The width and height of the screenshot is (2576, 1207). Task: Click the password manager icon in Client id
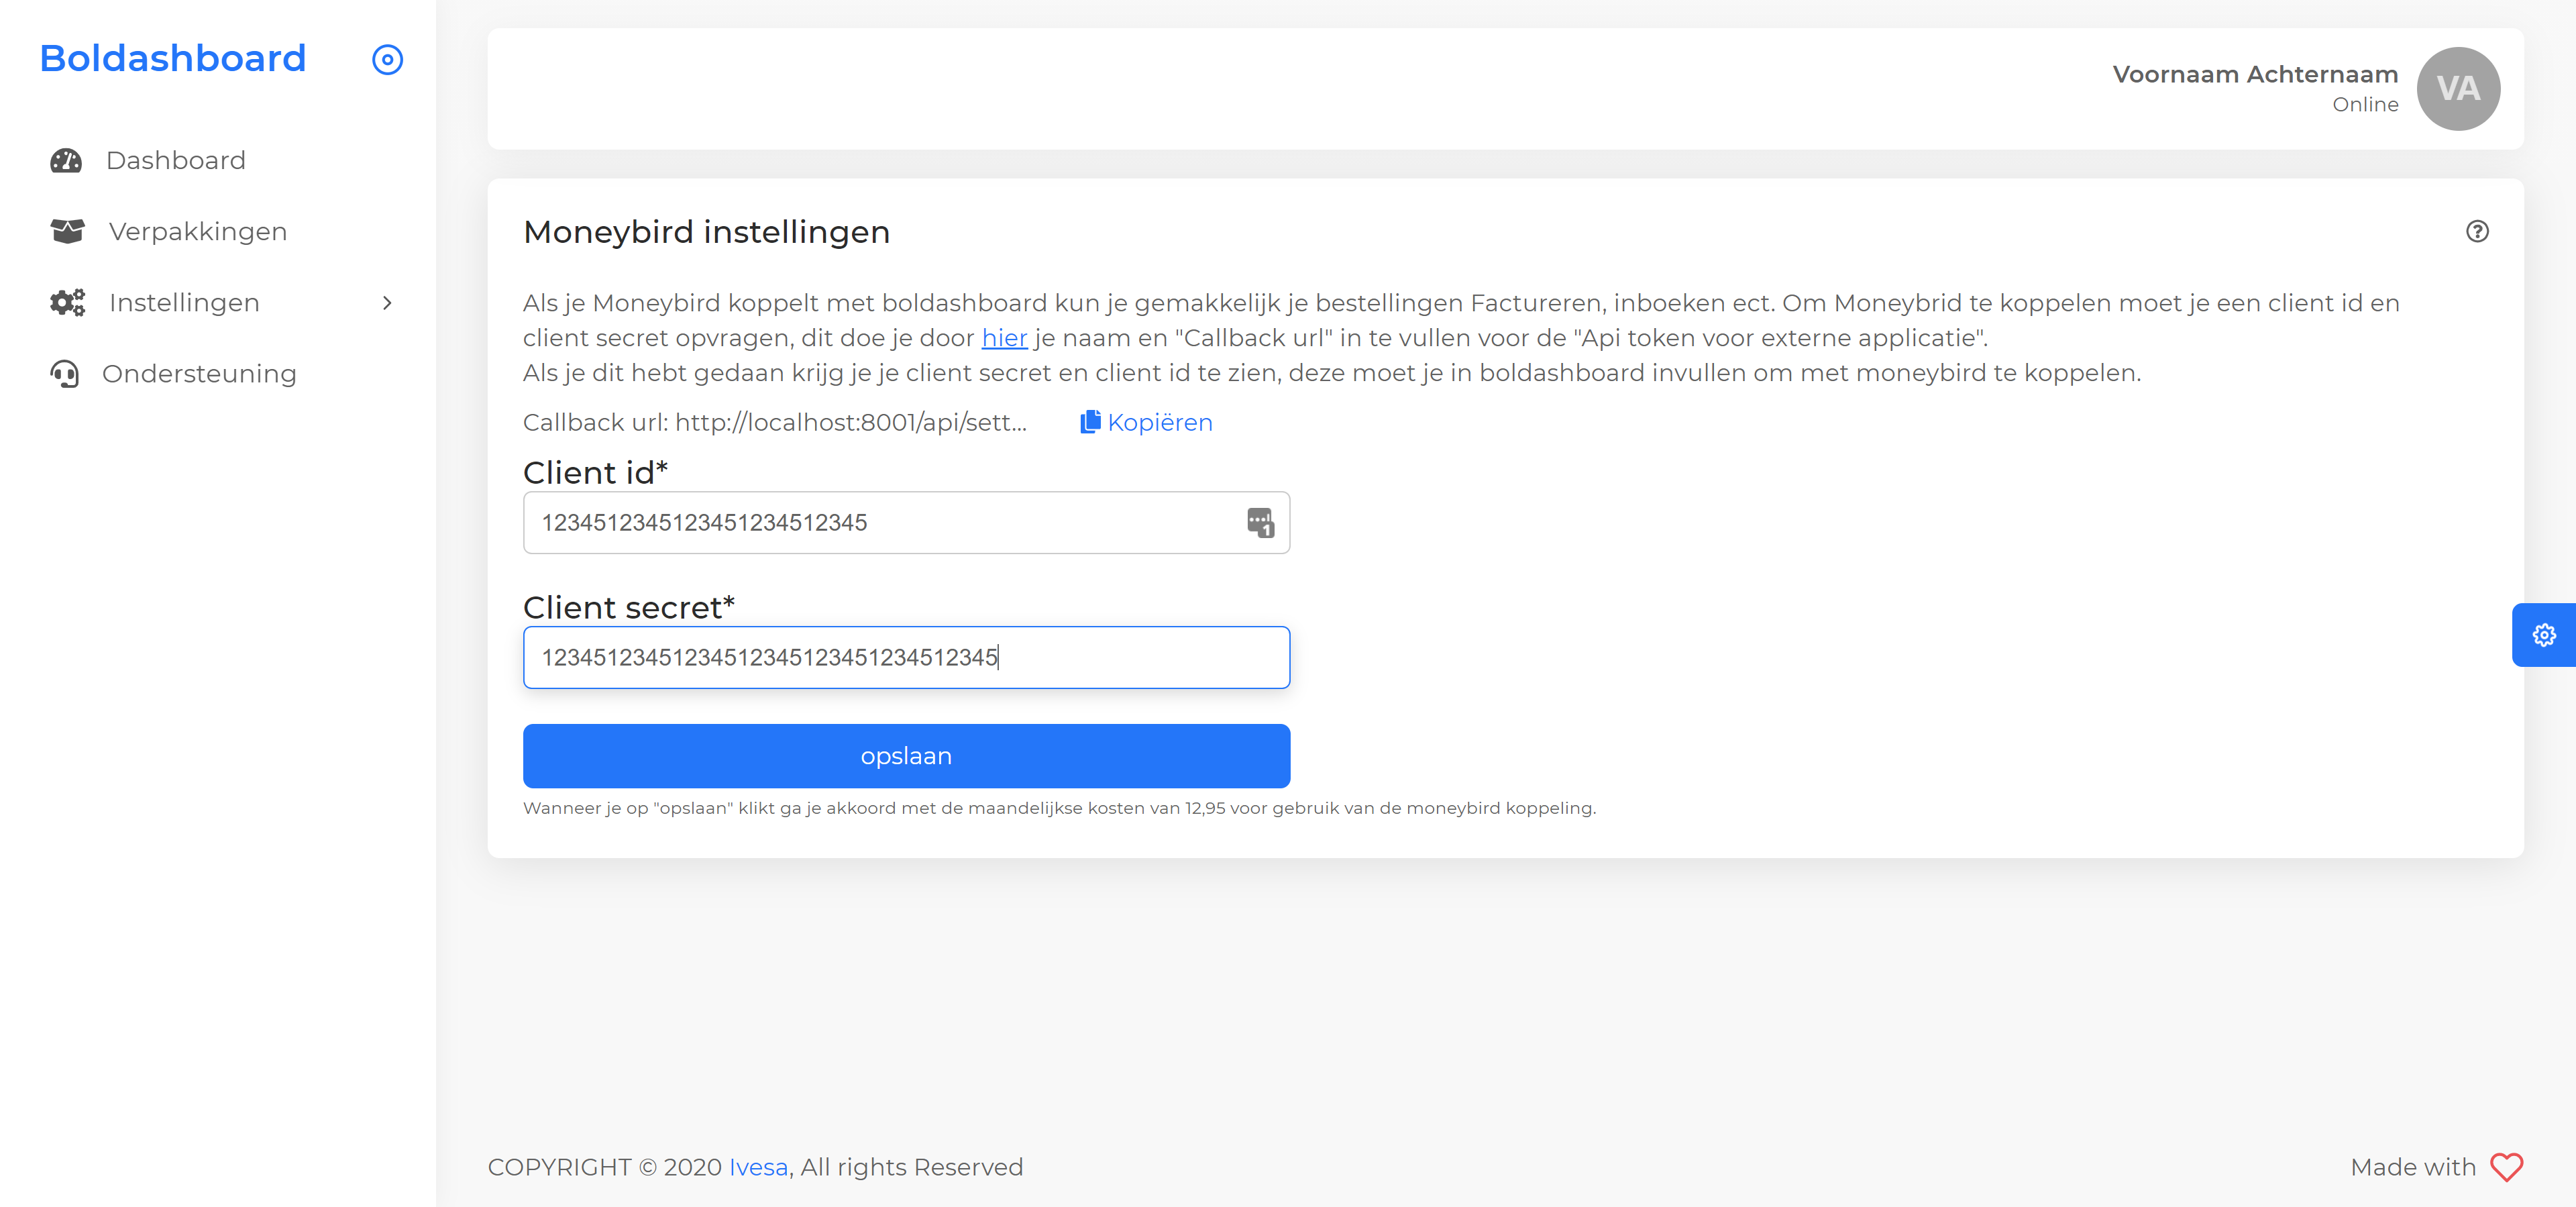(x=1259, y=522)
